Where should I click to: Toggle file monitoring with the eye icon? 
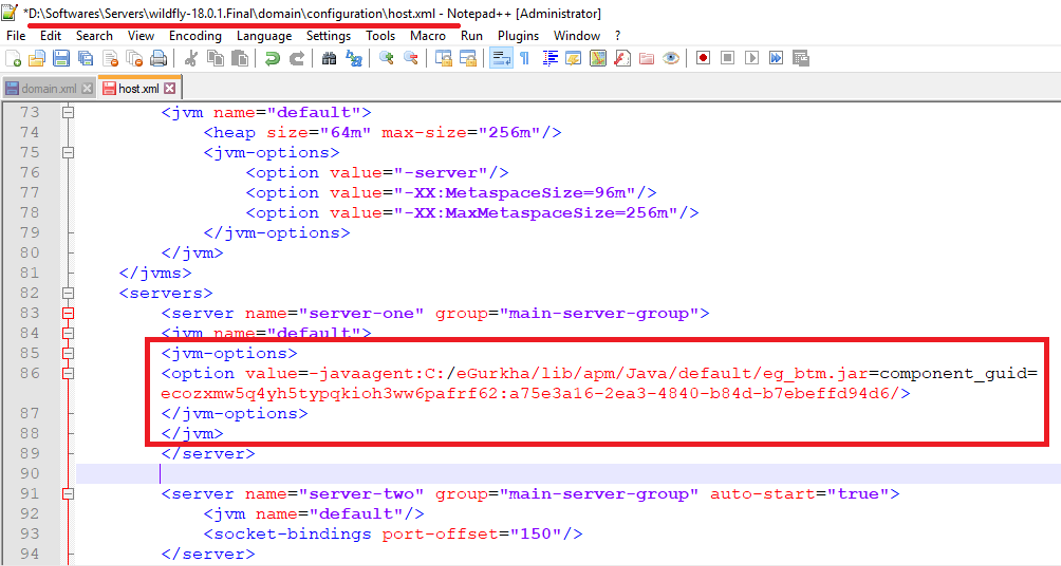pos(671,58)
